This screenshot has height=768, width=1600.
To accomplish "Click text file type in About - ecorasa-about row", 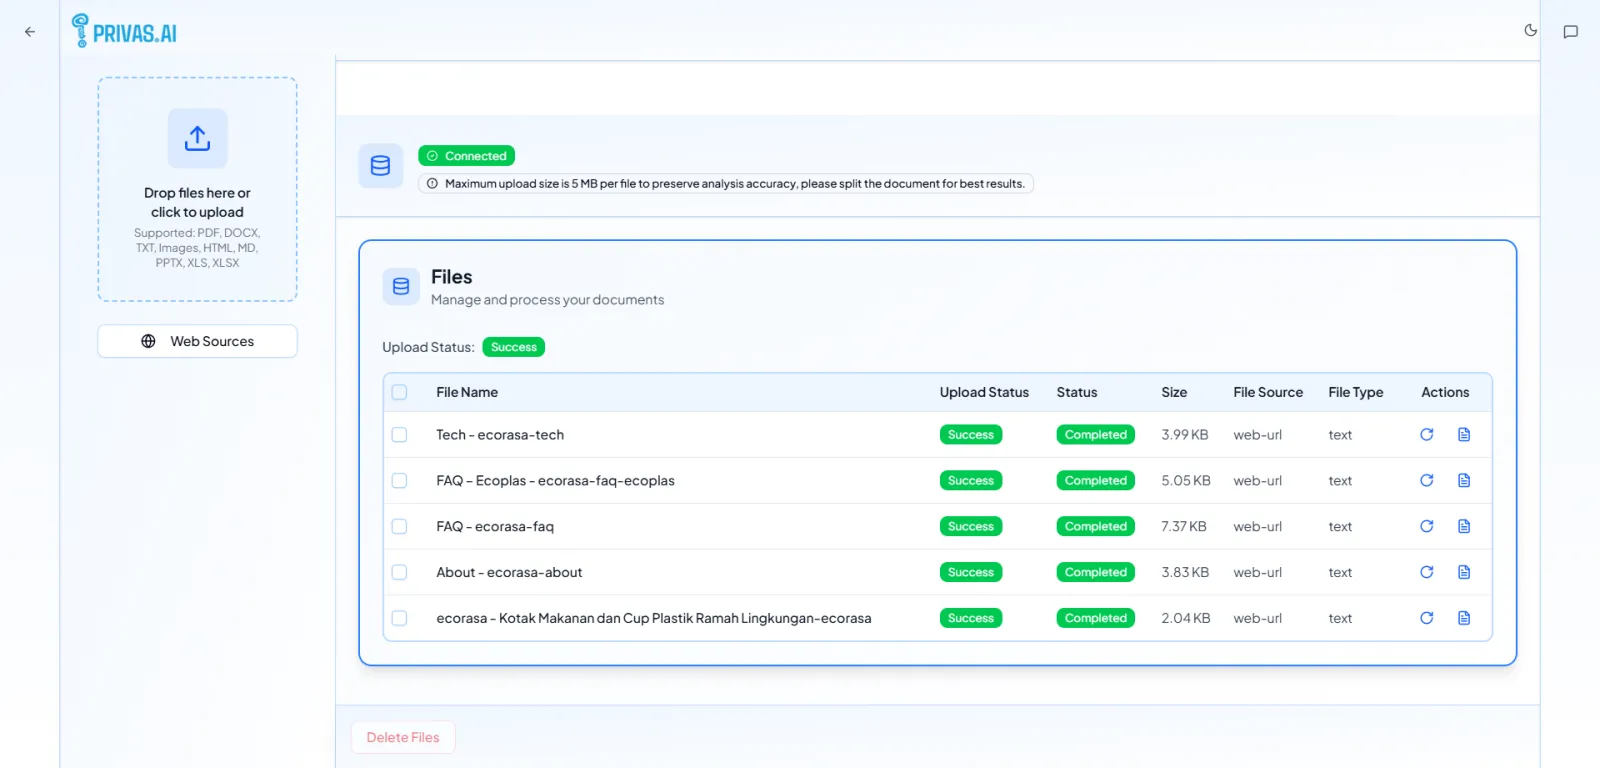I will (1340, 573).
